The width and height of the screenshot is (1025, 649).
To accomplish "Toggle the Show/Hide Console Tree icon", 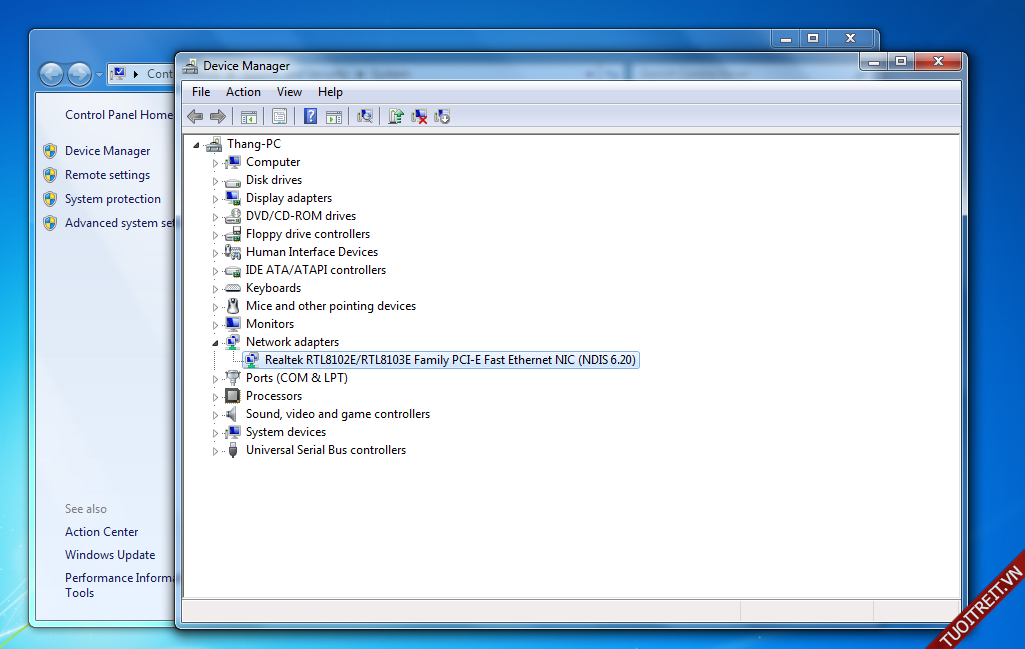I will click(x=249, y=116).
